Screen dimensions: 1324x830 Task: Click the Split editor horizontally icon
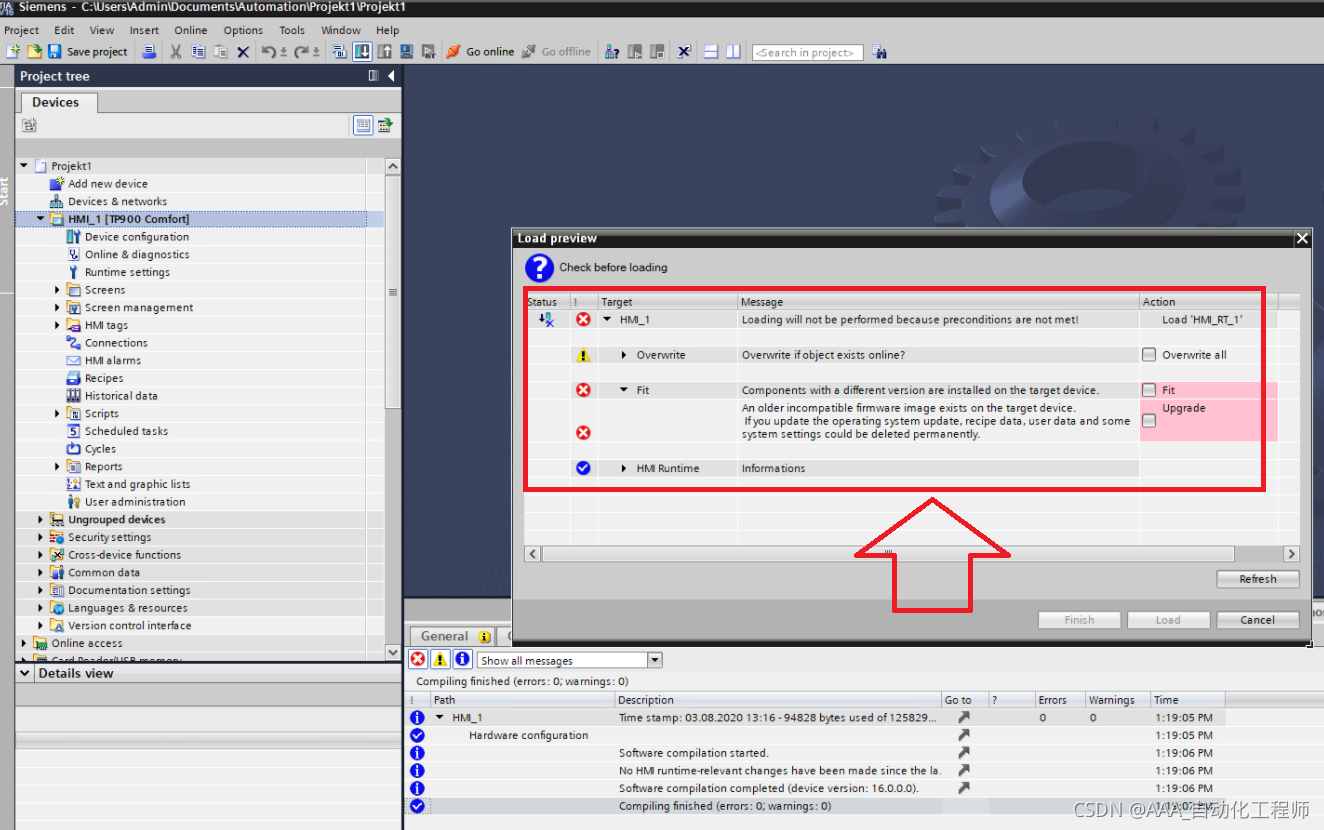pyautogui.click(x=711, y=52)
